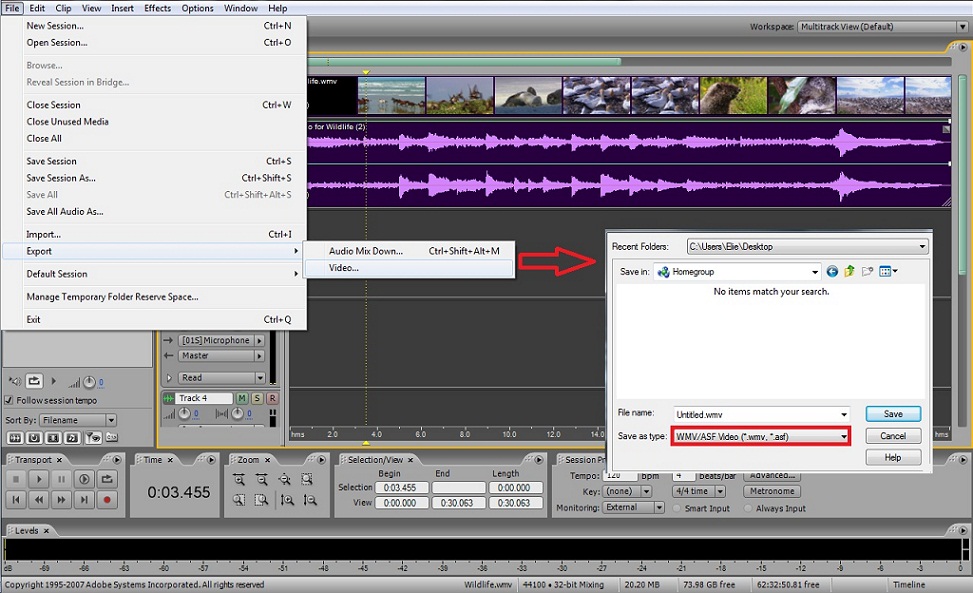Select the Smart Input radio button
The height and width of the screenshot is (593, 973).
click(x=677, y=508)
